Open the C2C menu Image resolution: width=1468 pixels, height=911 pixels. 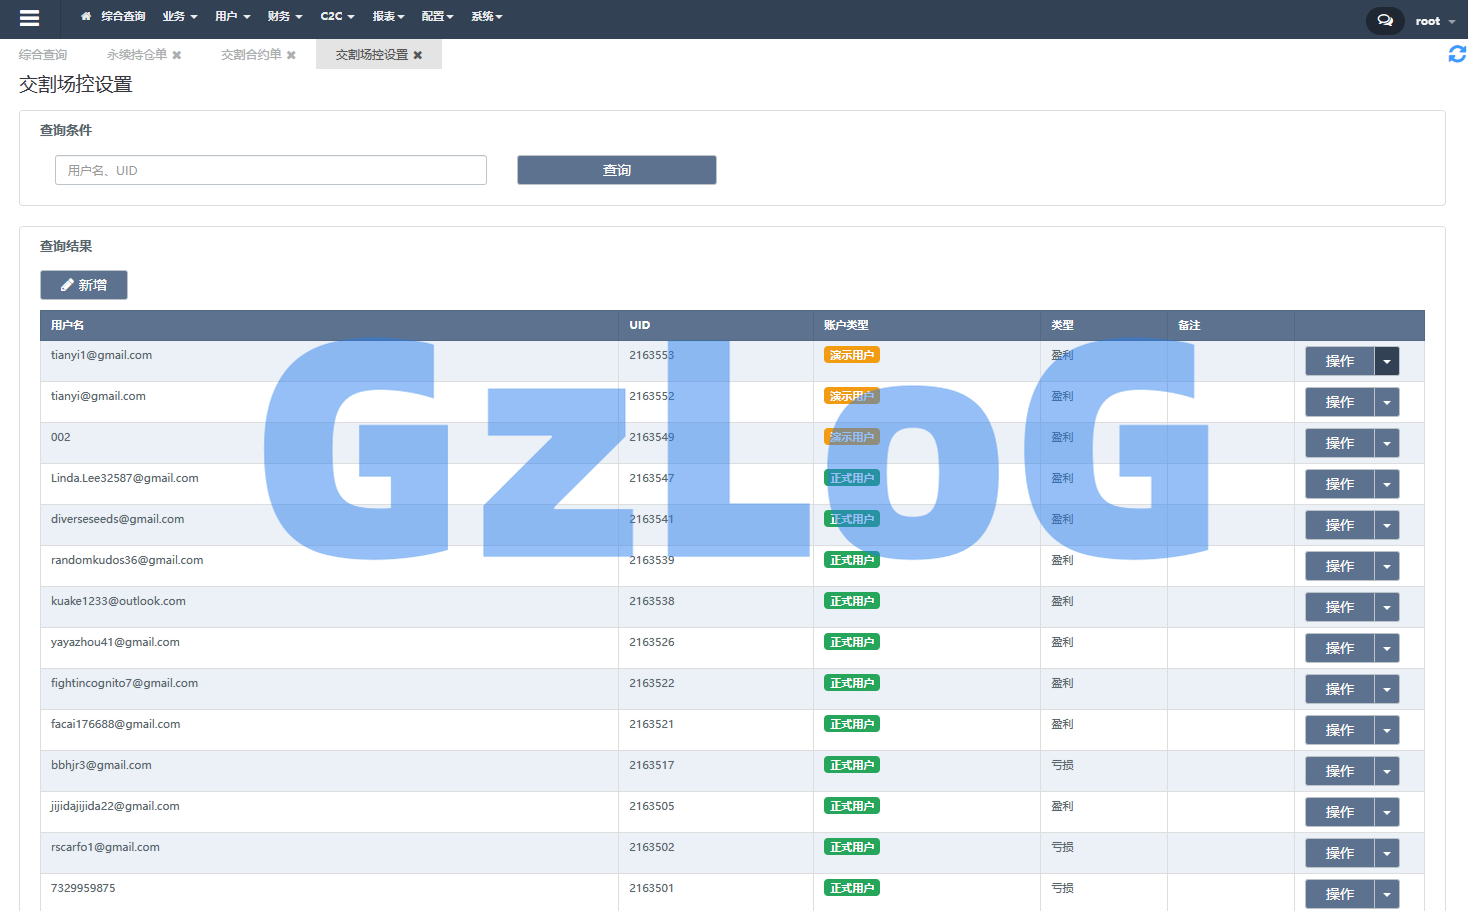tap(337, 16)
